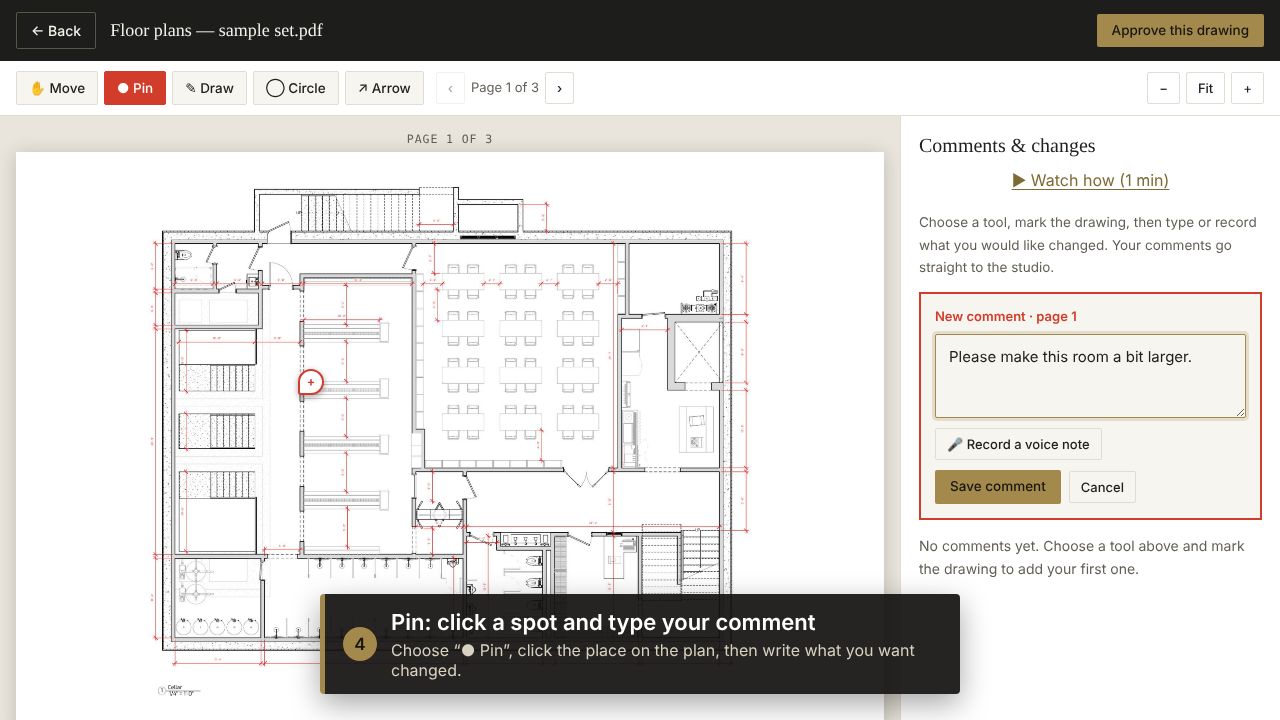Zoom out with the minus button
1280x720 pixels.
click(x=1163, y=88)
